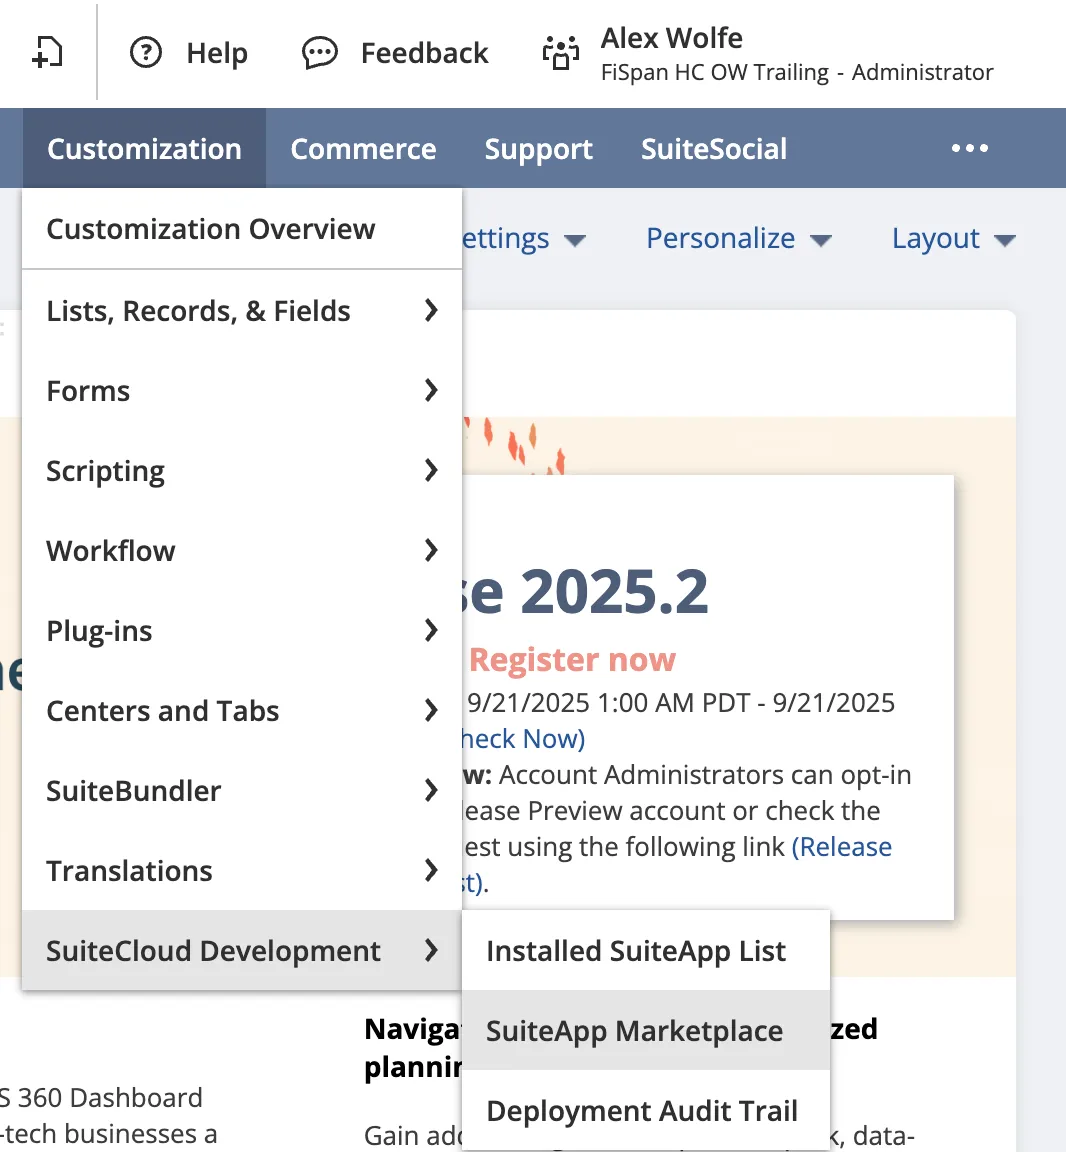Screen dimensions: 1066x1152
Task: Open the Workflow submenu item
Action: (x=242, y=551)
